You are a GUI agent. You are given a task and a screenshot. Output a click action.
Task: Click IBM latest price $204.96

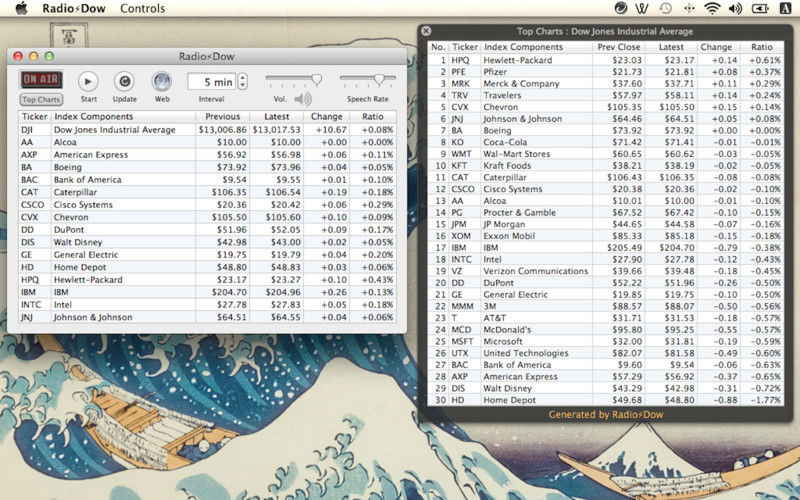(x=283, y=292)
